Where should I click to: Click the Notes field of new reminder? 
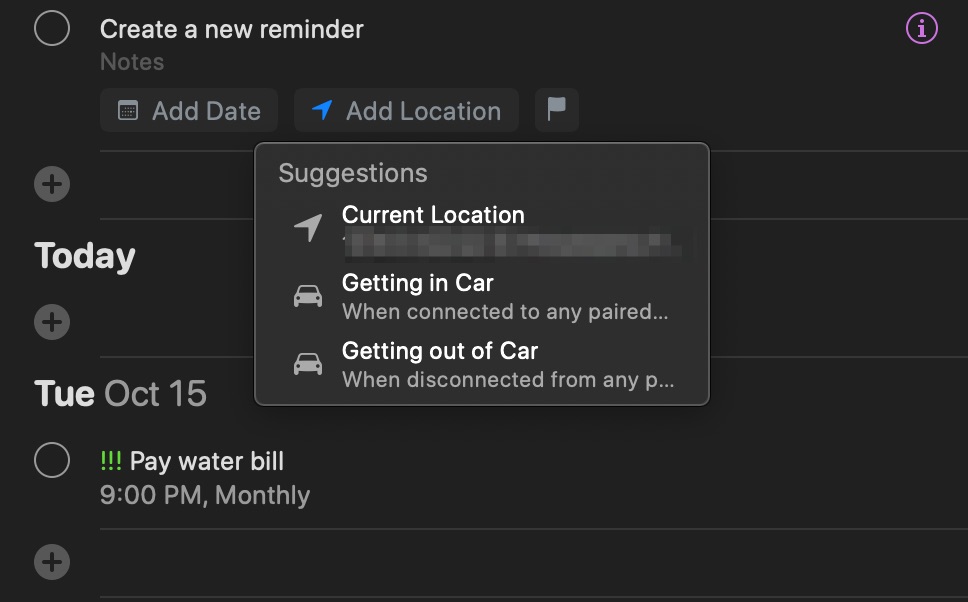[x=132, y=62]
